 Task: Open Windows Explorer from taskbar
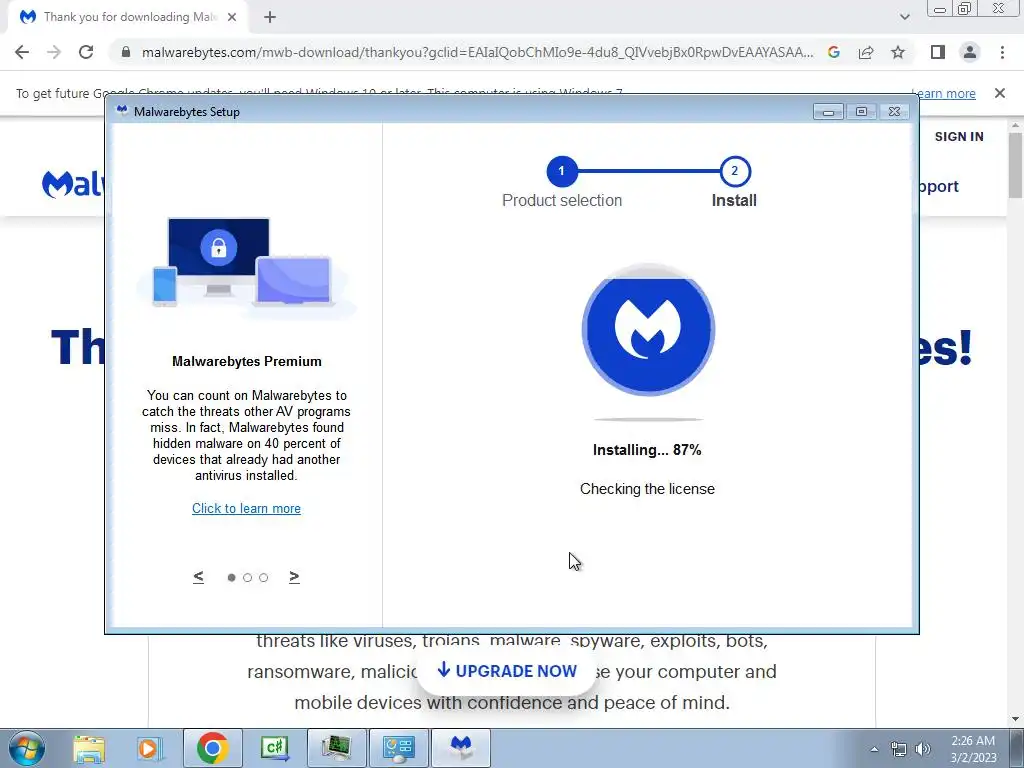pos(89,748)
